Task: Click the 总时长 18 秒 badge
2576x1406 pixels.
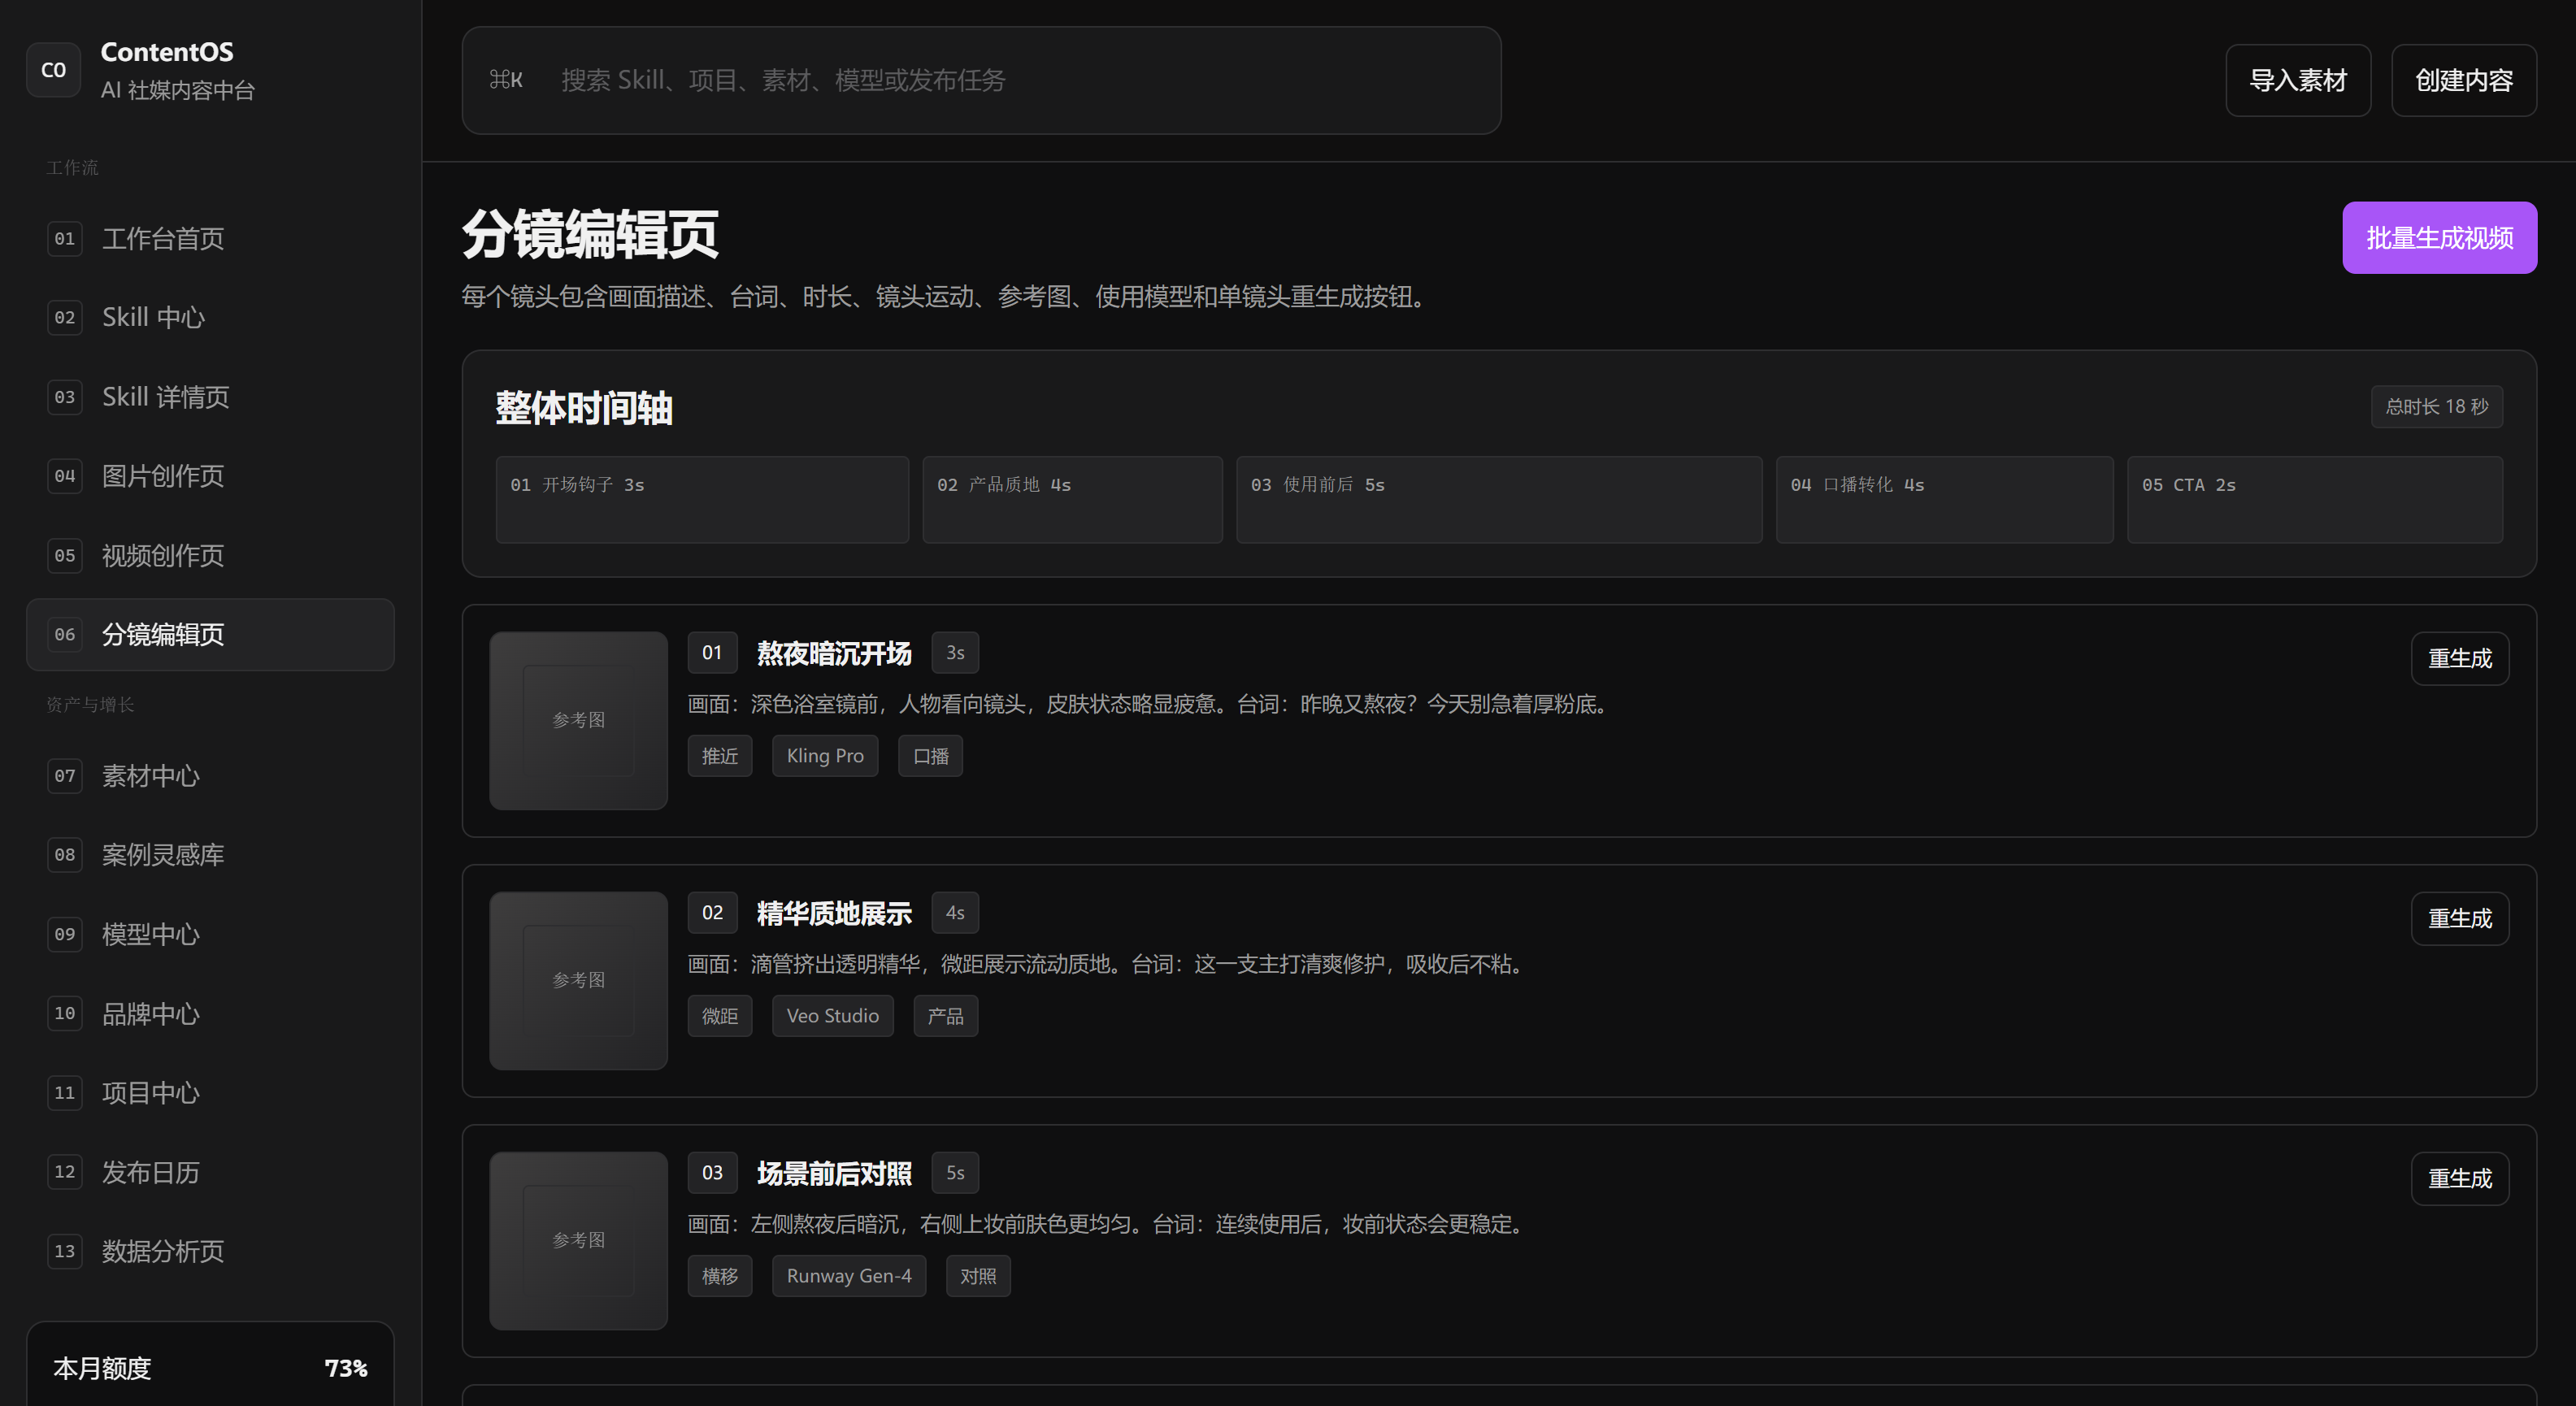Action: point(2437,407)
